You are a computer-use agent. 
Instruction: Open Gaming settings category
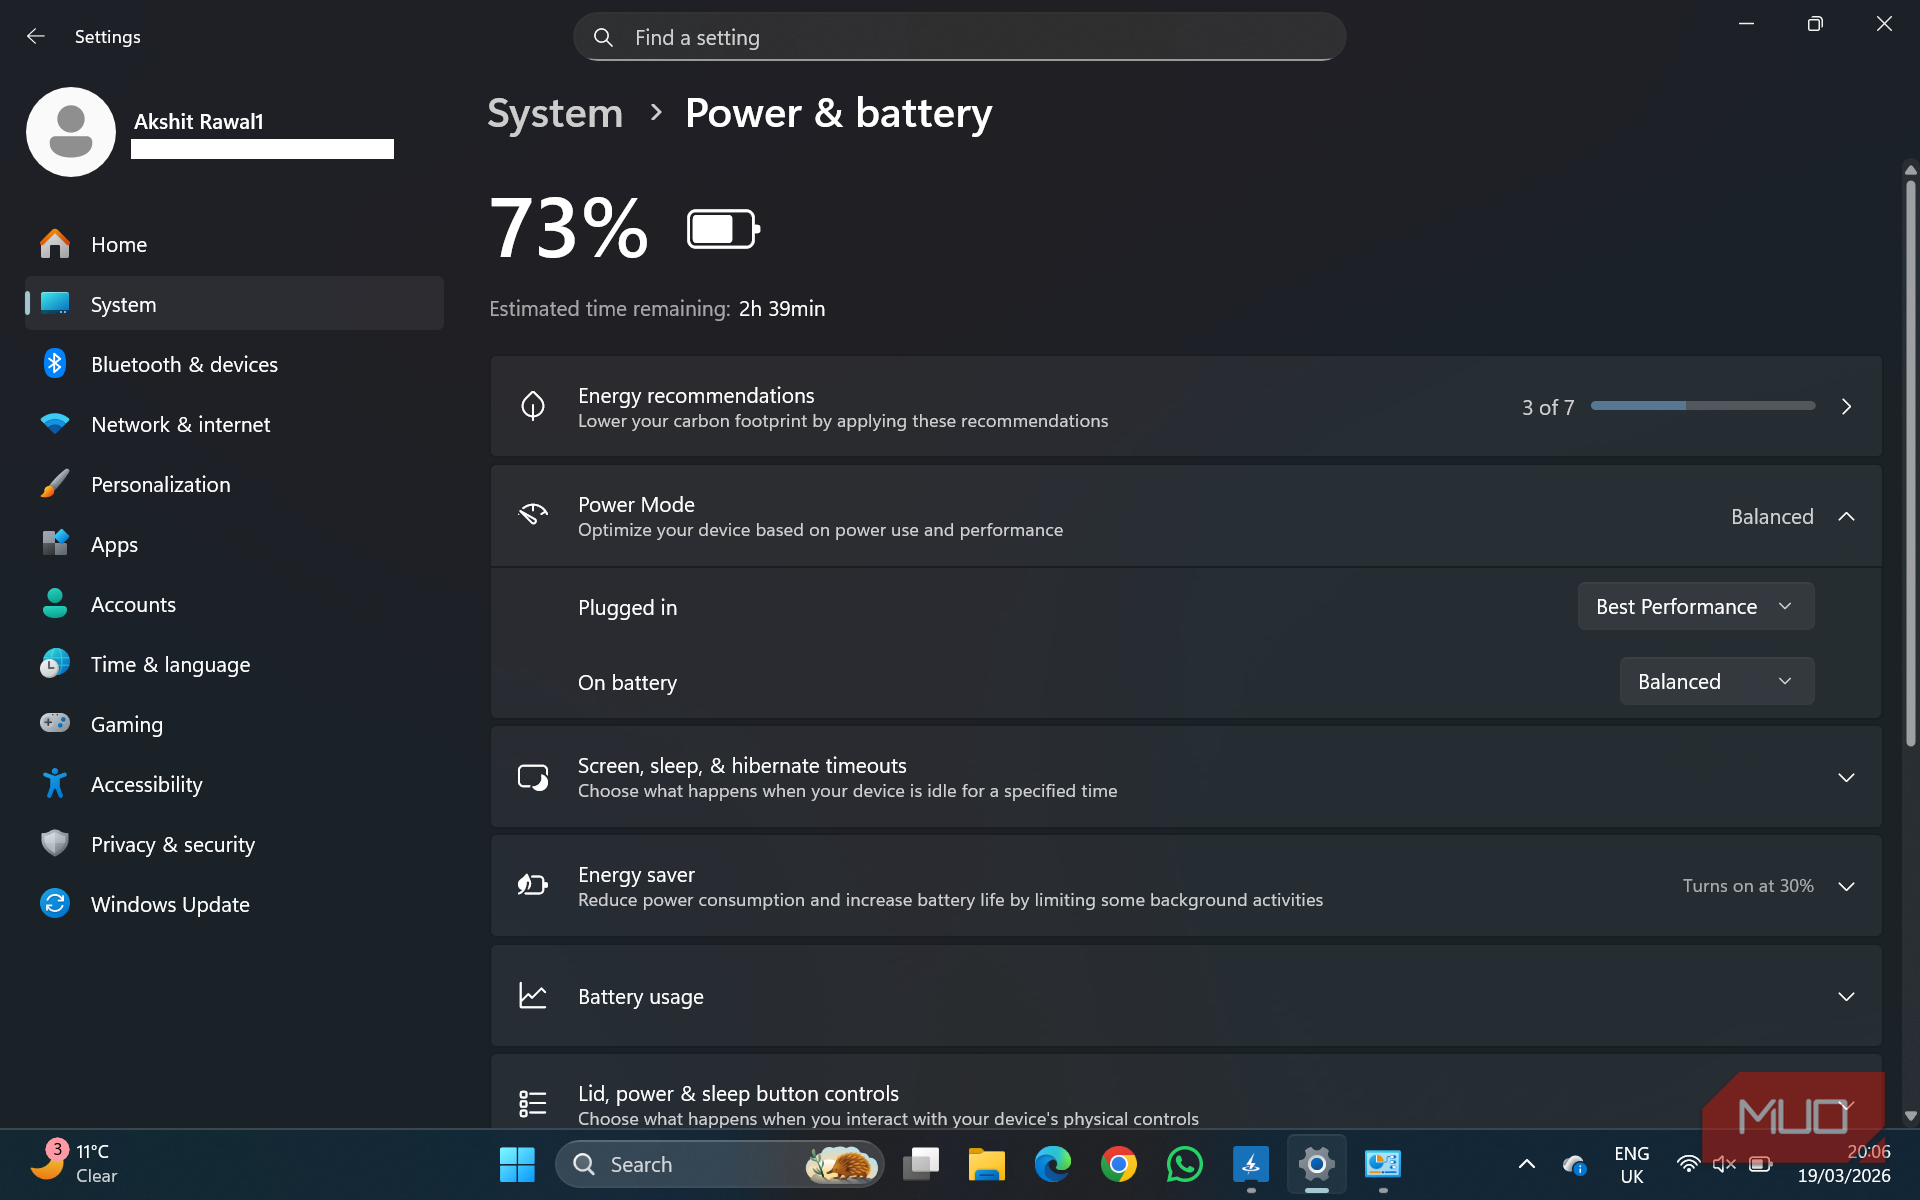coord(234,724)
